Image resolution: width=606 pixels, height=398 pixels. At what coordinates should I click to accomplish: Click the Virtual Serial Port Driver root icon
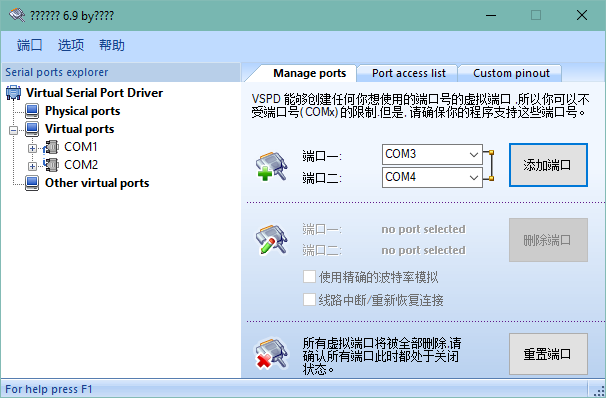(x=14, y=93)
